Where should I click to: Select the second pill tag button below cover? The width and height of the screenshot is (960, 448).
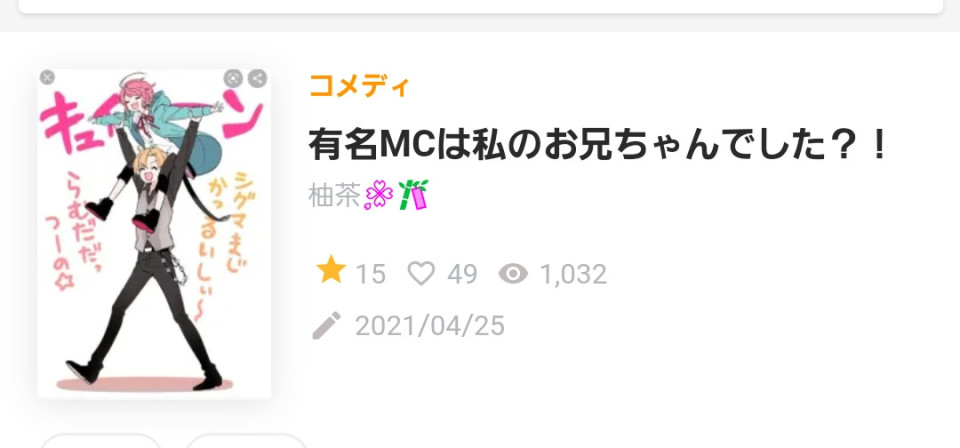(246, 441)
